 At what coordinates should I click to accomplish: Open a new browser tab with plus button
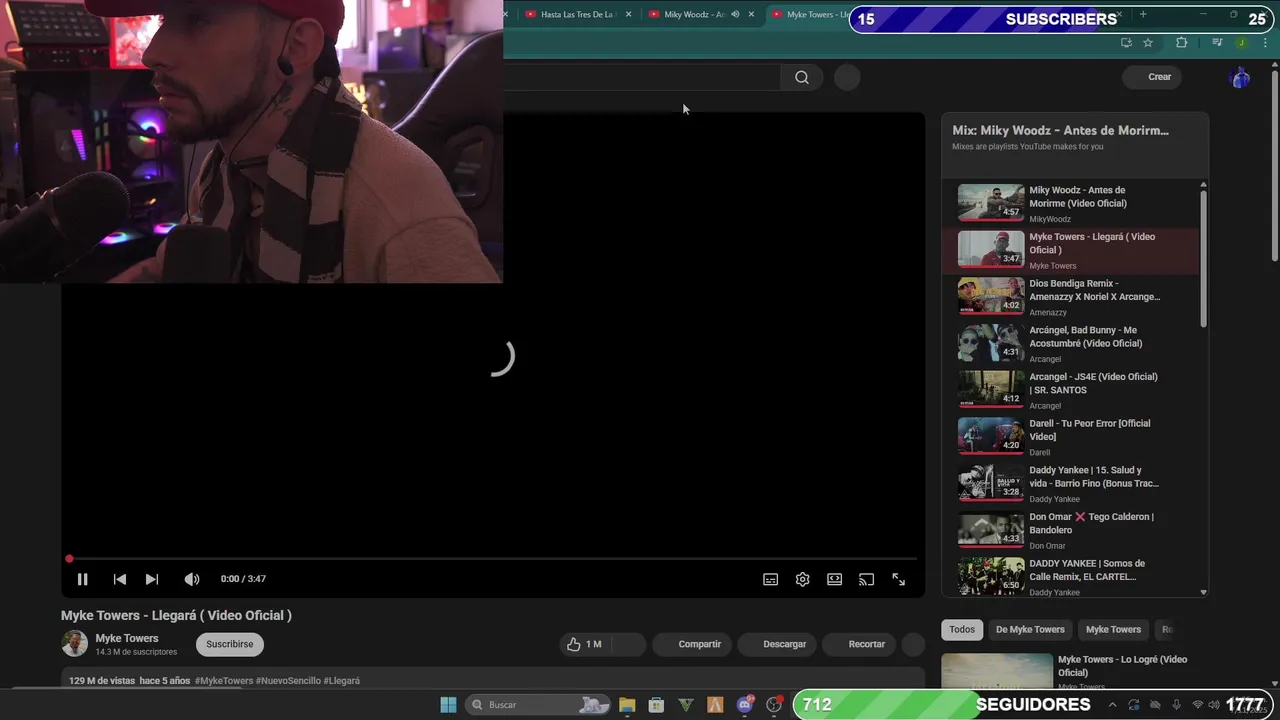[1143, 15]
